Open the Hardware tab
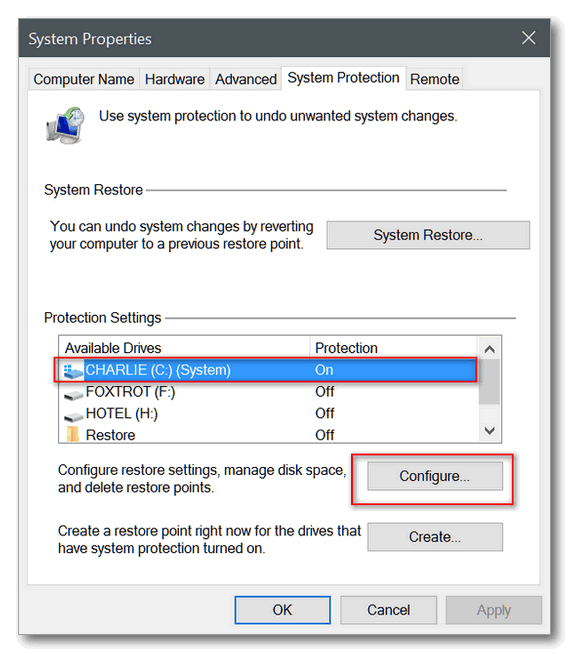The height and width of the screenshot is (654, 570). point(175,79)
